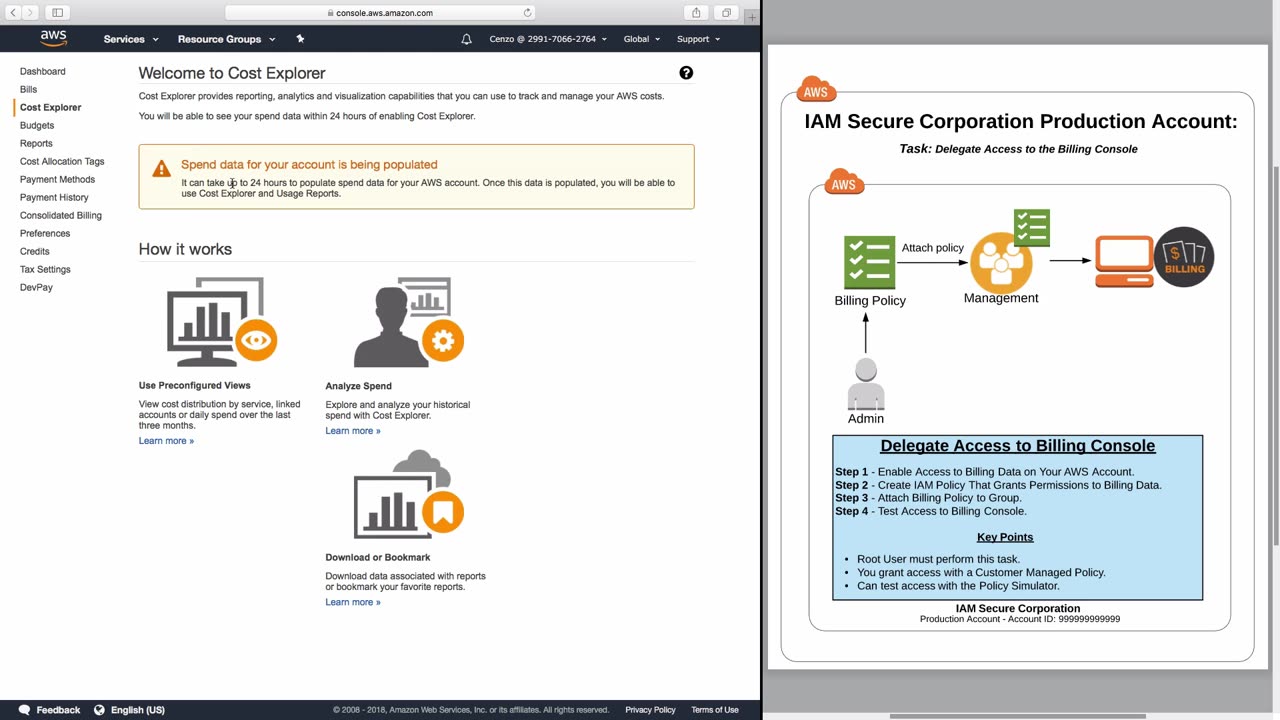Image resolution: width=1280 pixels, height=720 pixels.
Task: Click the pin shortcut icon
Action: [x=300, y=39]
